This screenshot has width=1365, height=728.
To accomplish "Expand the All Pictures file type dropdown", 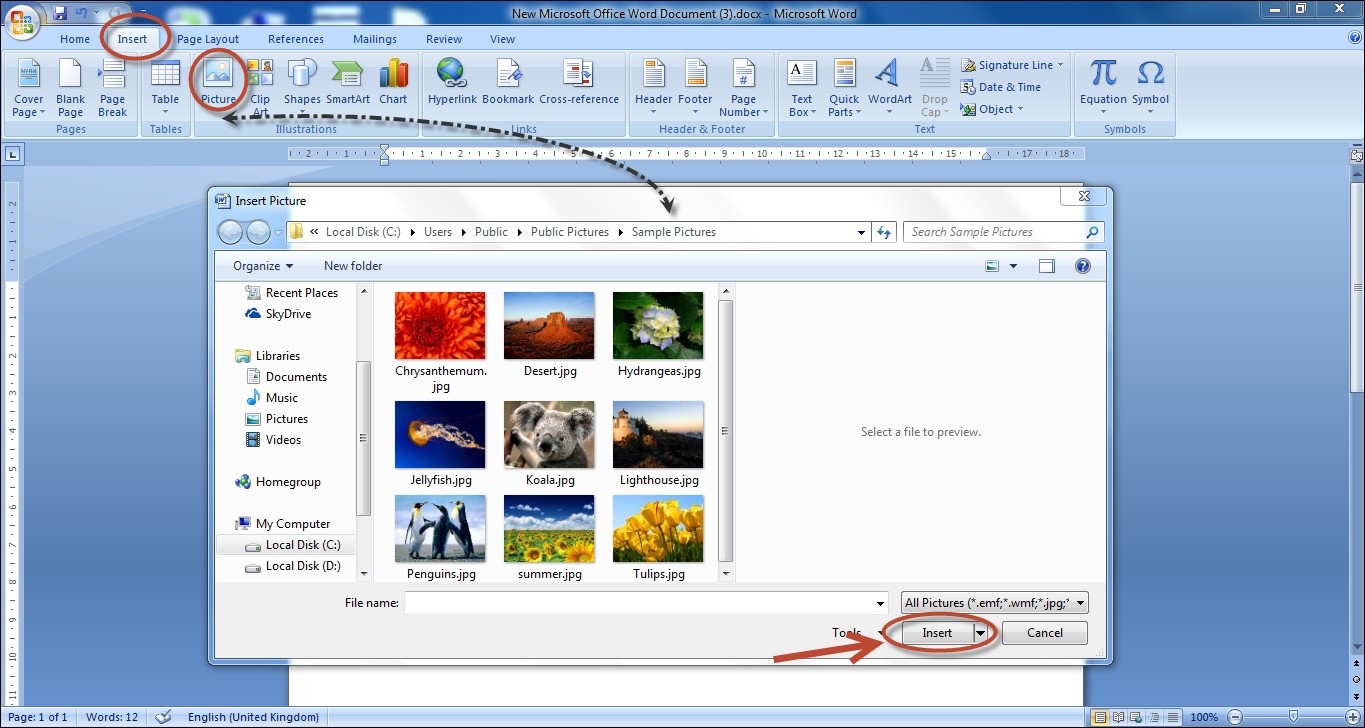I will [x=1081, y=603].
